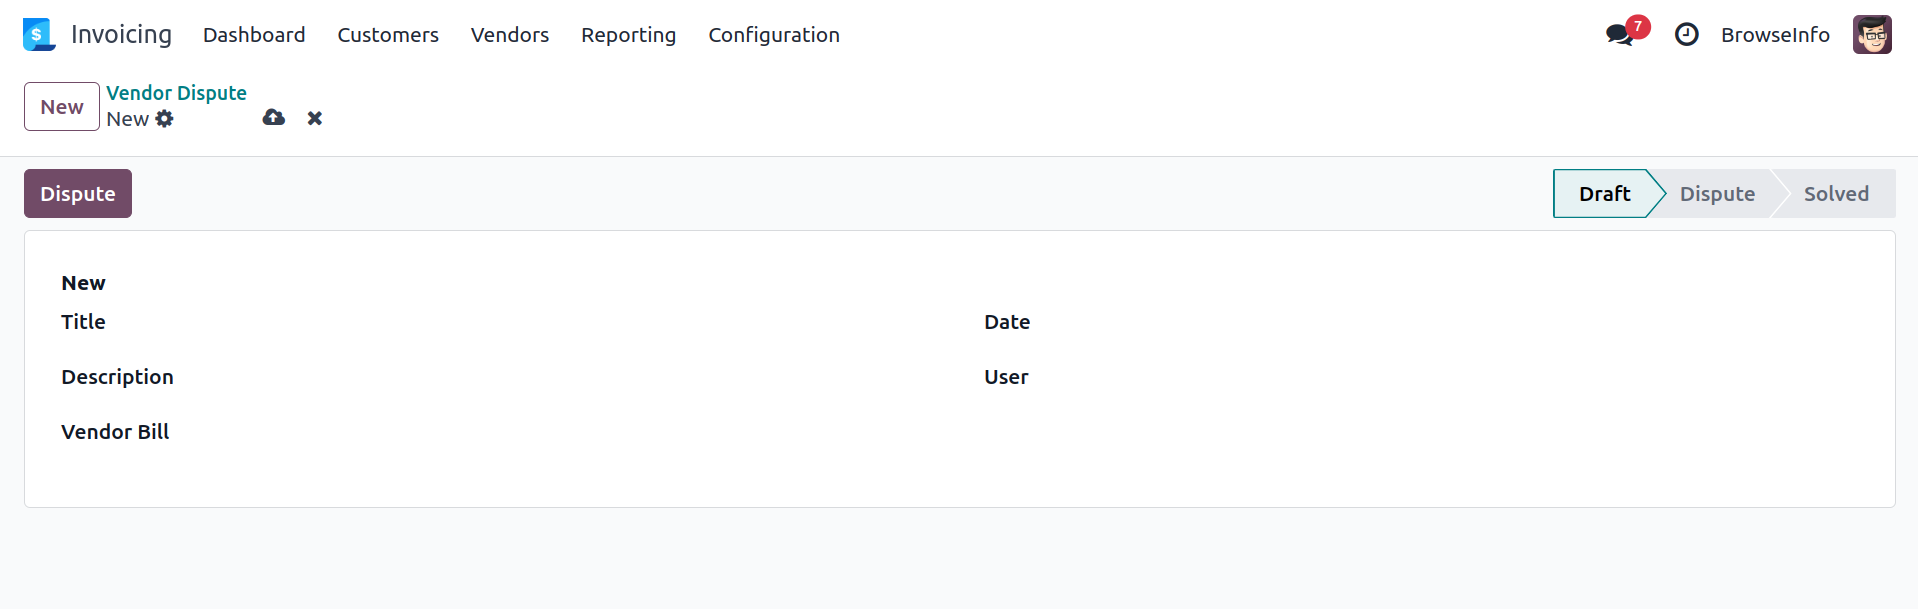
Task: Open the Vendors menu
Action: click(510, 35)
